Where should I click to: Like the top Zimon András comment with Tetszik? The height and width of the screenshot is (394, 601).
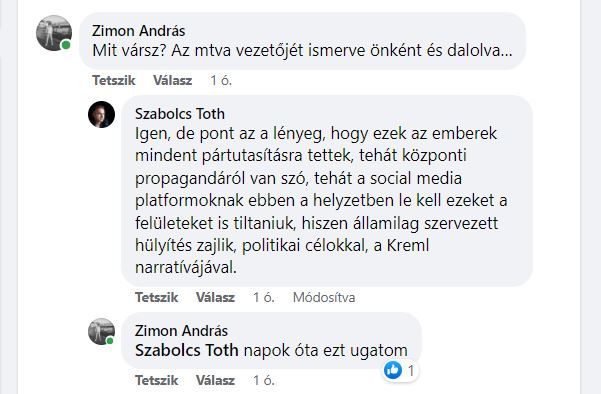114,80
